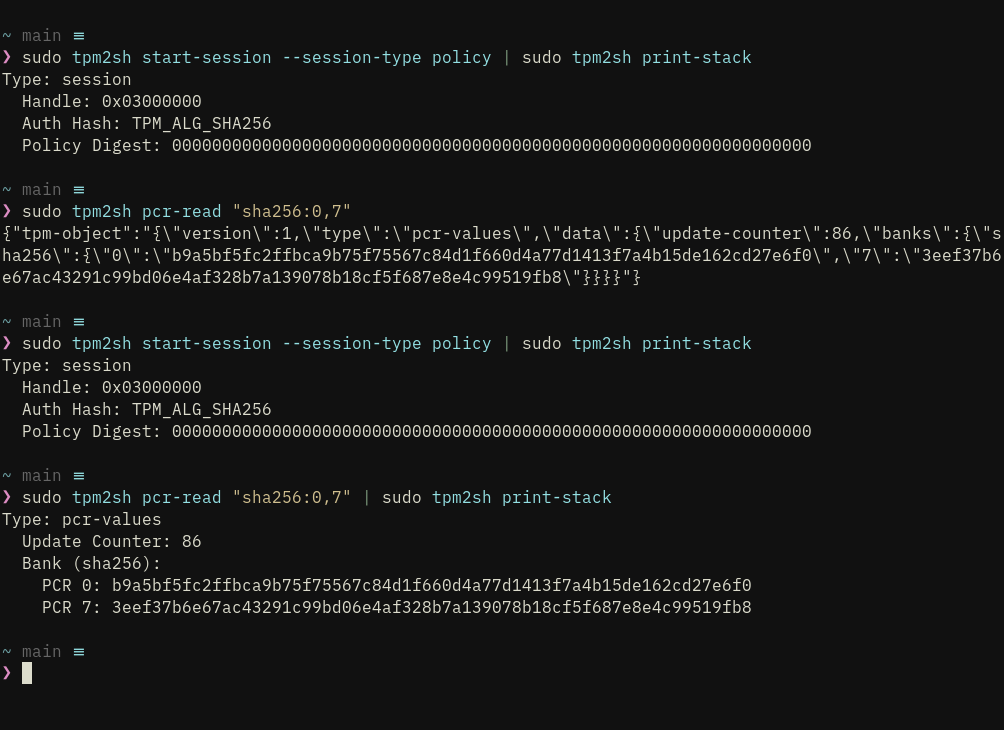This screenshot has width=1004, height=730.
Task: Click the git status icon in the first prompt
Action: pyautogui.click(x=79, y=36)
